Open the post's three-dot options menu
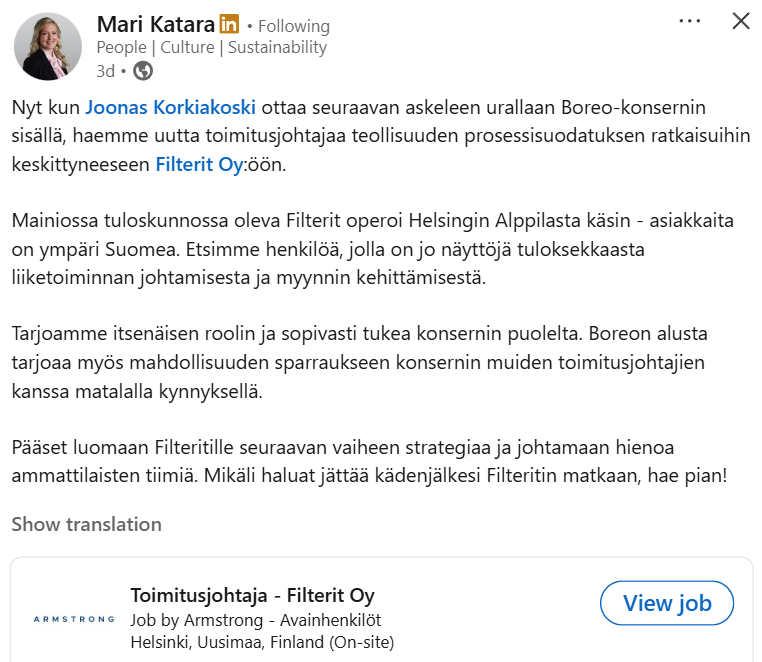The width and height of the screenshot is (762, 662). [x=690, y=21]
